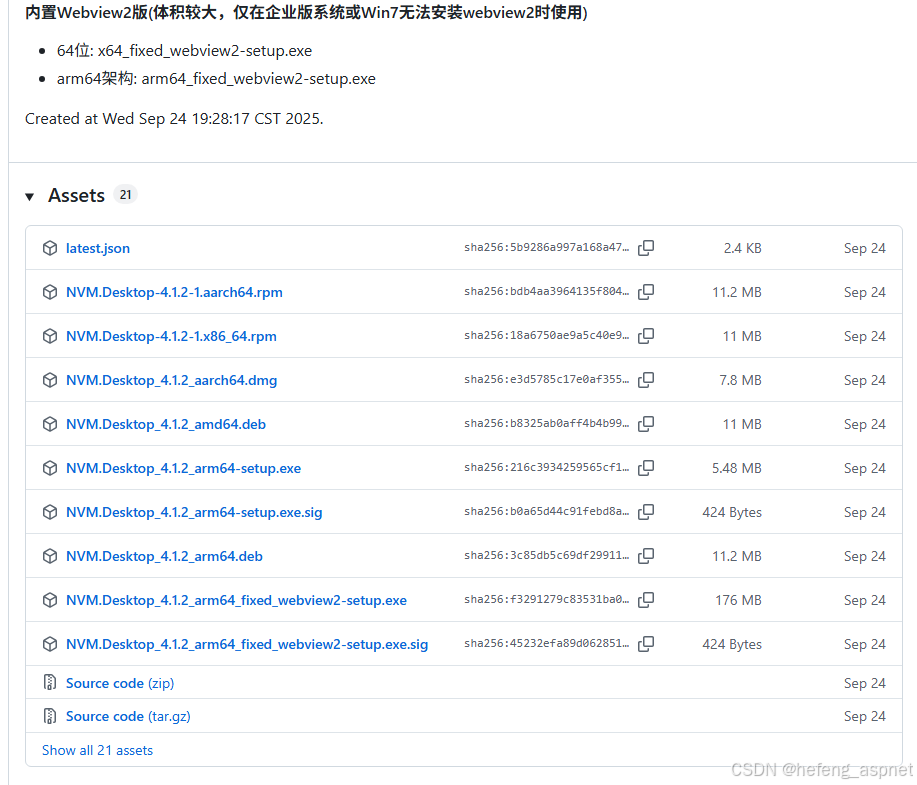Click package icon beside arm64-setup.exe asset
The height and width of the screenshot is (785, 917).
[x=50, y=468]
